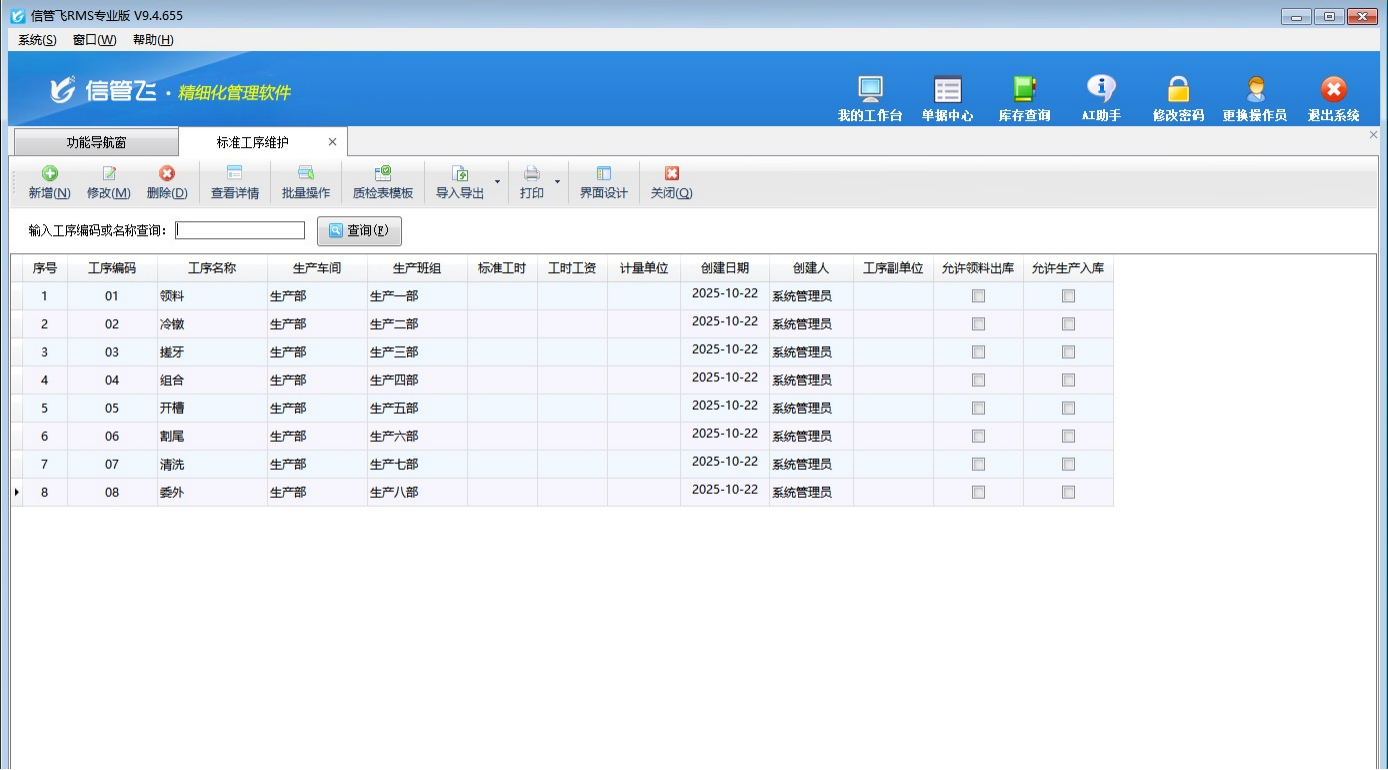Image resolution: width=1388 pixels, height=770 pixels.
Task: Switch to the 功能导航窗 tab
Action: 96,142
